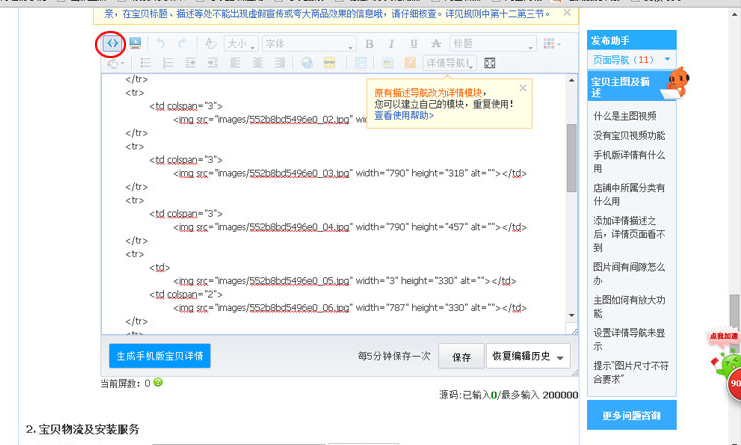
Task: Open the 手机版详情有什么用 help link
Action: tap(629, 162)
